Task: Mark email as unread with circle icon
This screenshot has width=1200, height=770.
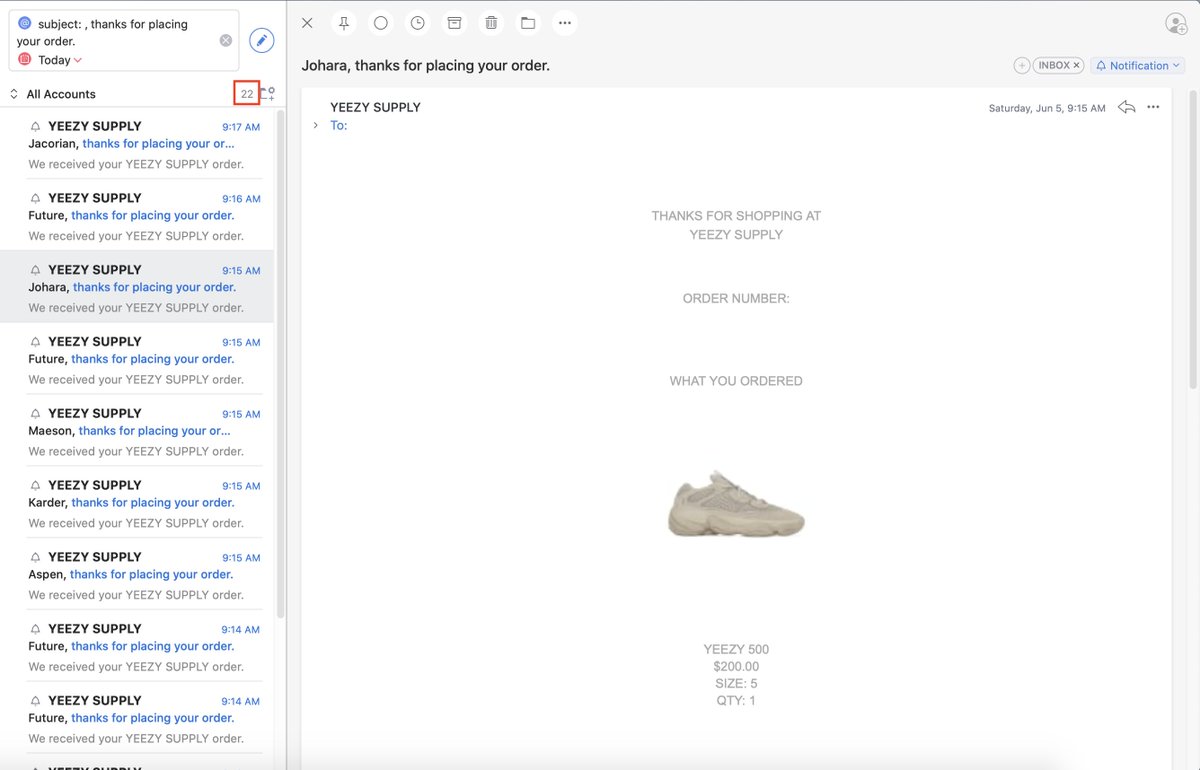Action: pyautogui.click(x=381, y=23)
